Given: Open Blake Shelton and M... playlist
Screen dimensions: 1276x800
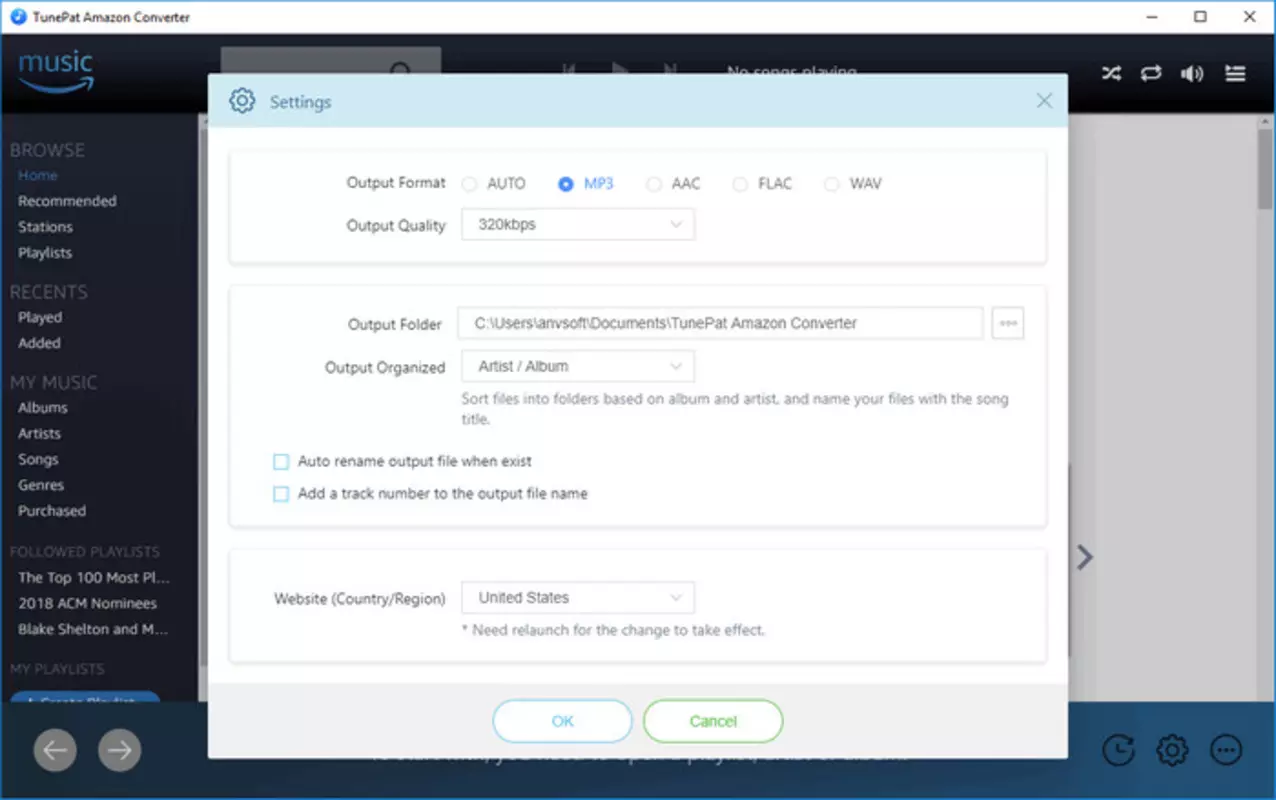Looking at the screenshot, I should pyautogui.click(x=93, y=630).
